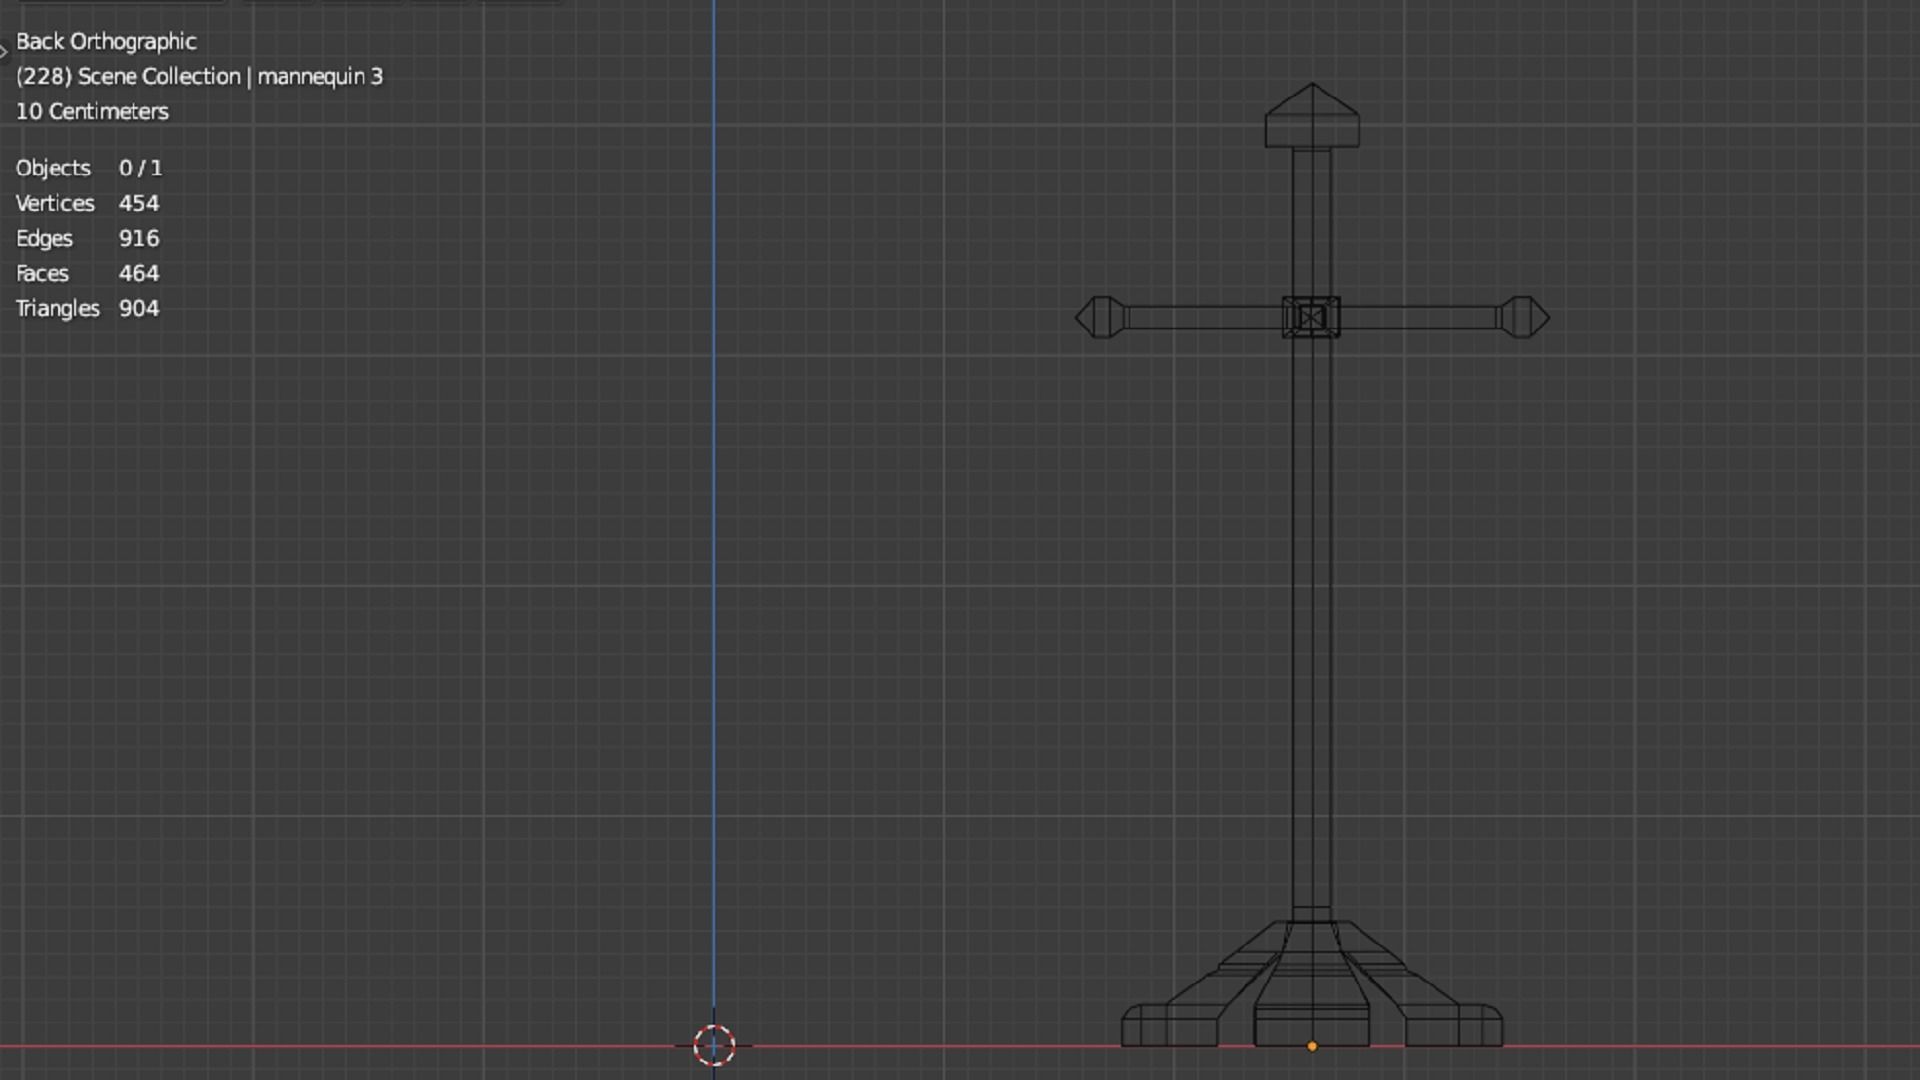This screenshot has width=1920, height=1080.
Task: Click the mannequin's vertical pole
Action: click(1311, 600)
